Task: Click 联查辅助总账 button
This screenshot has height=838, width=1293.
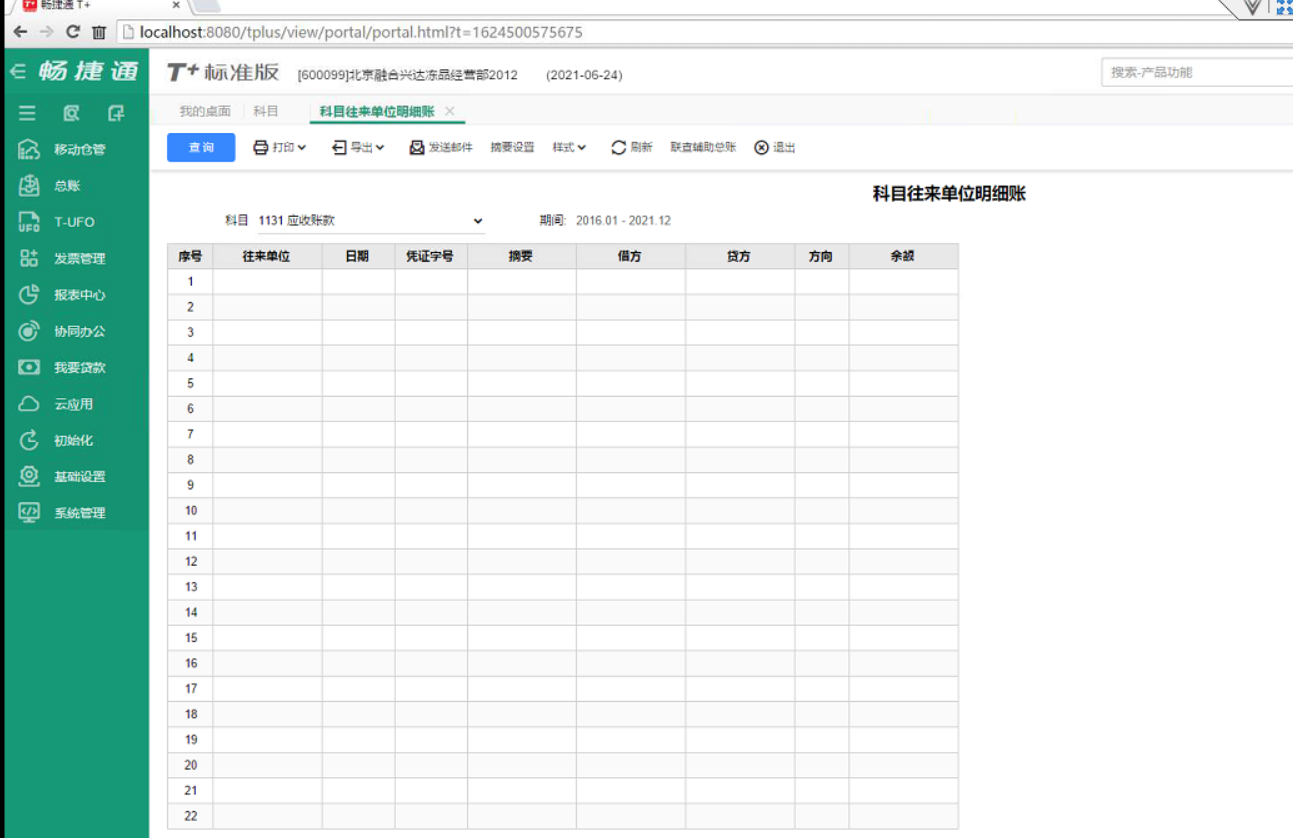Action: click(703, 147)
